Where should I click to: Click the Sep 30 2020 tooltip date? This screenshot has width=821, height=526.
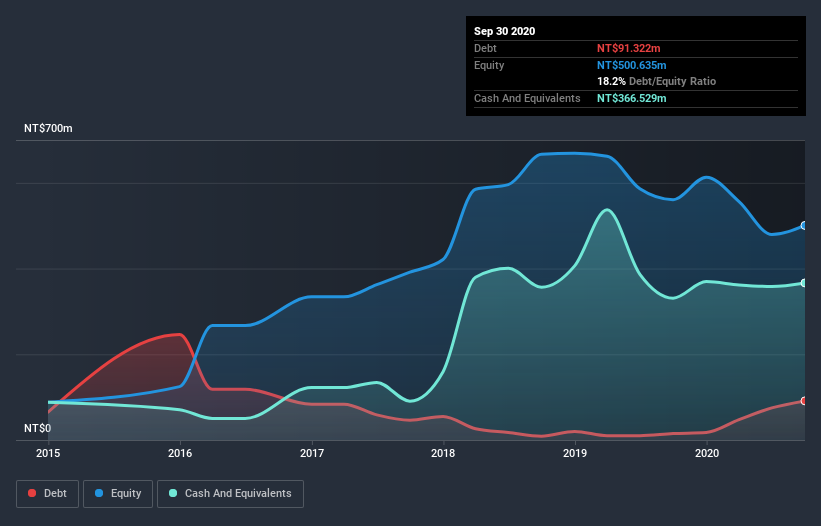pyautogui.click(x=505, y=31)
